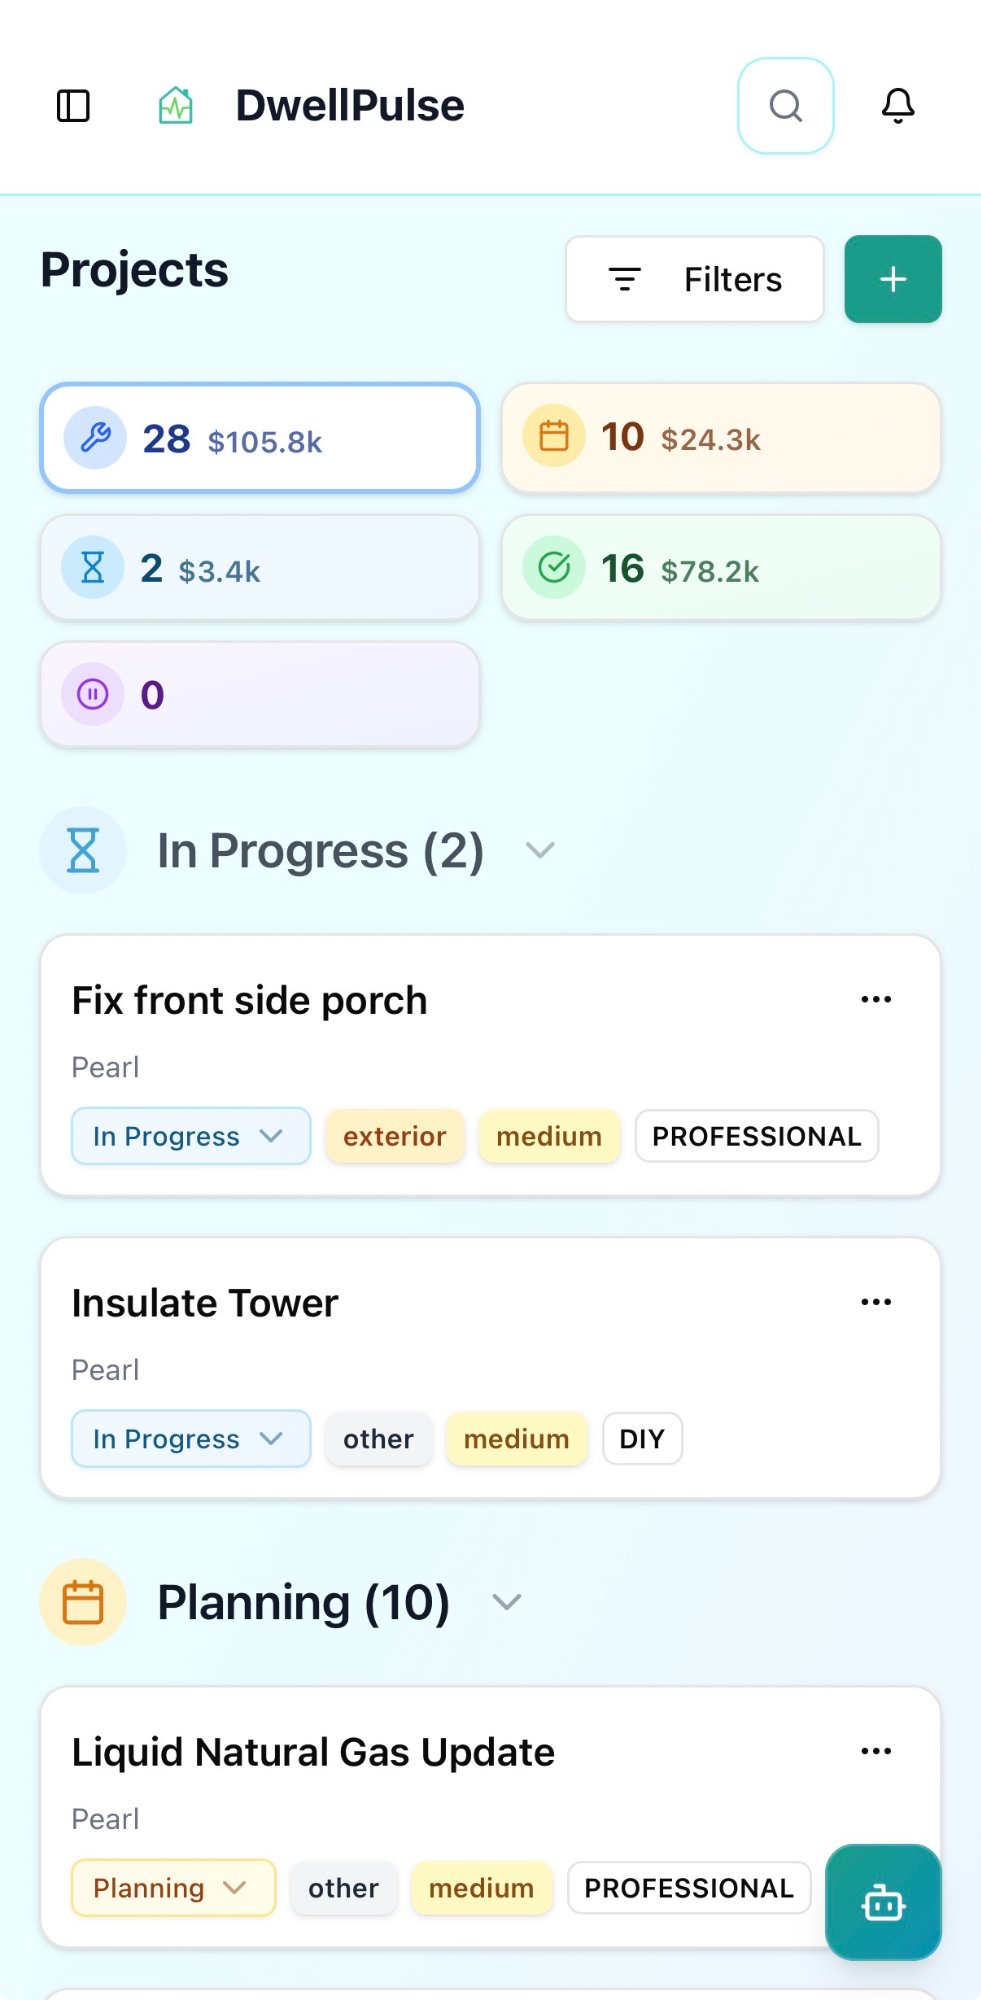Open the Filters button
This screenshot has height=2000, width=981.
(694, 279)
